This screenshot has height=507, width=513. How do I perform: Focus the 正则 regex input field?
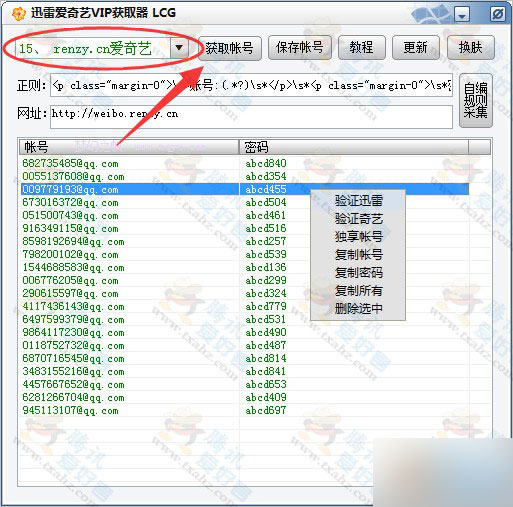[x=251, y=86]
